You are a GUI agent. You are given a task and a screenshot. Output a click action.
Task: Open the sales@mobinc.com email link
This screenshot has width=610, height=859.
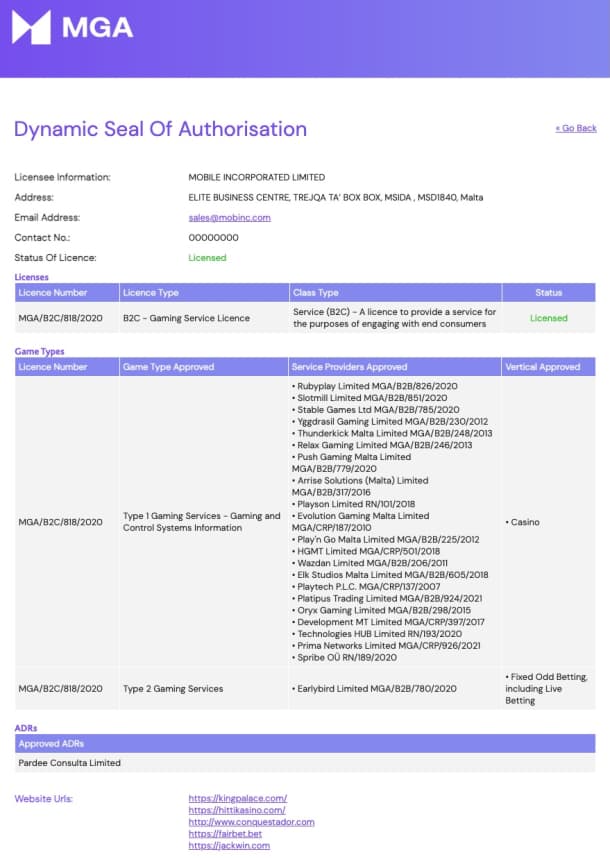coord(230,217)
